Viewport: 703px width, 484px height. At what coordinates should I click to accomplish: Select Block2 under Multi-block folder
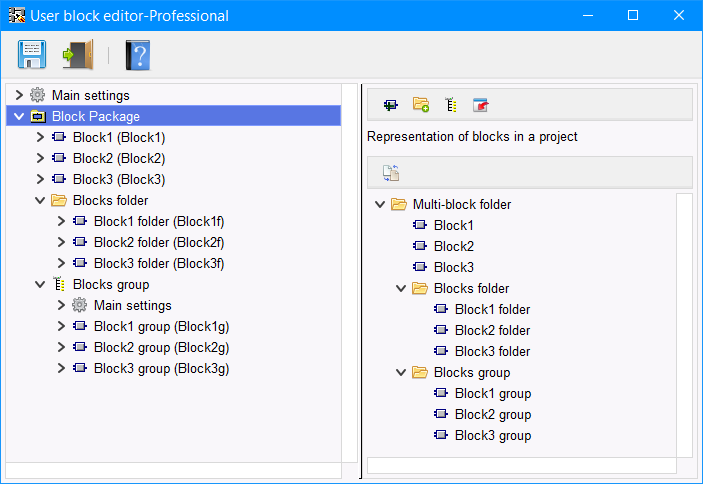[x=453, y=246]
